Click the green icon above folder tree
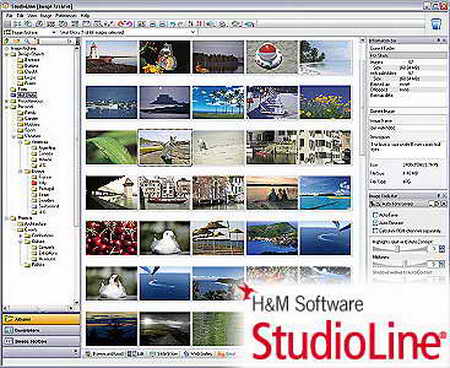 coord(6,41)
